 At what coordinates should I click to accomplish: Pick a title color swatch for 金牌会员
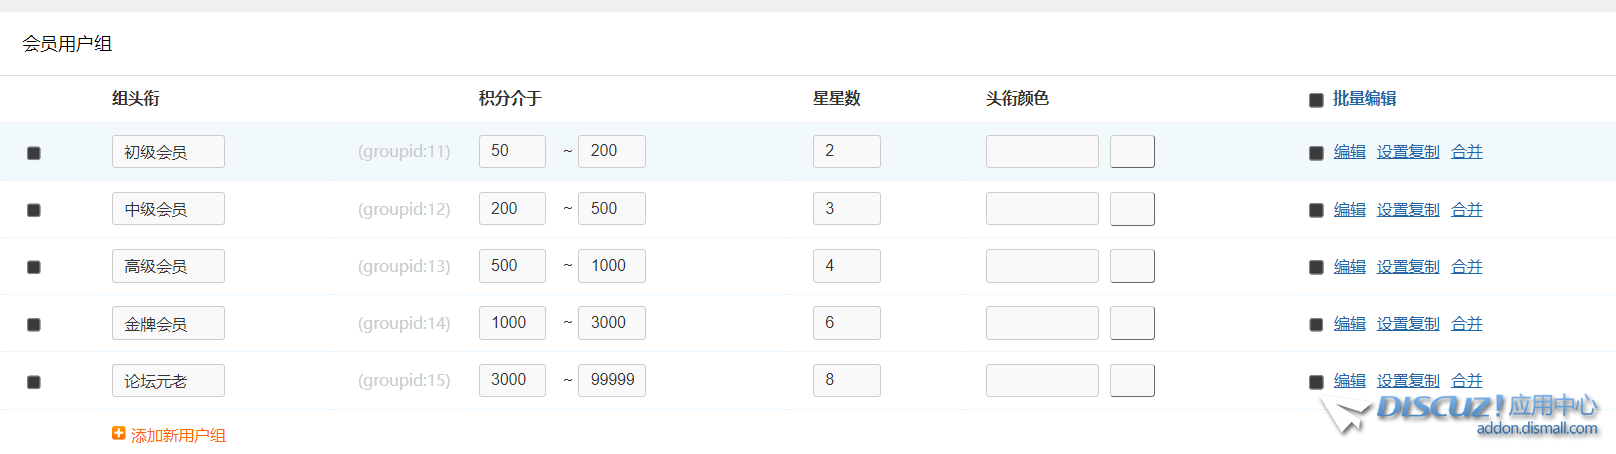[1132, 323]
